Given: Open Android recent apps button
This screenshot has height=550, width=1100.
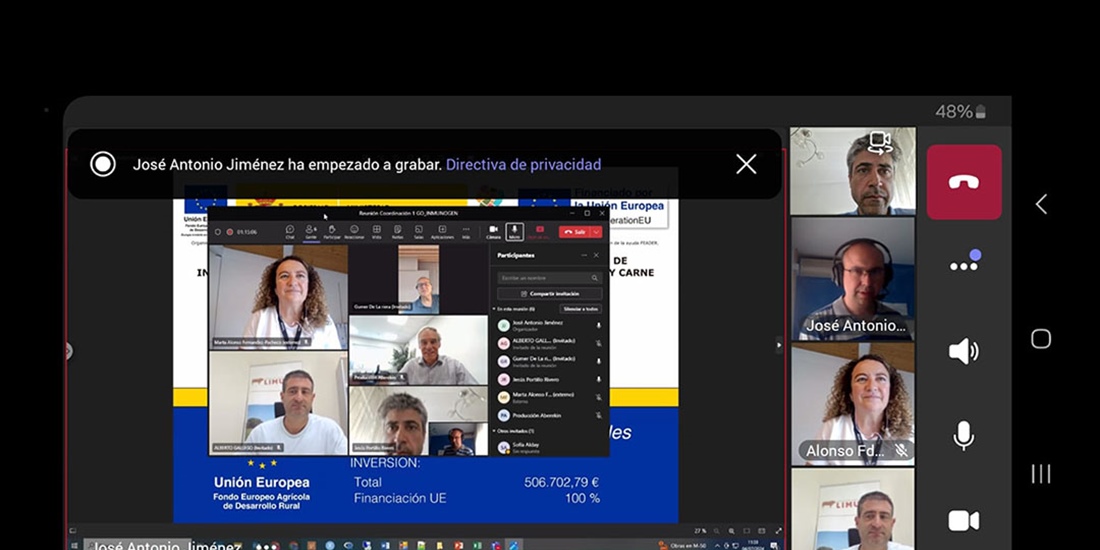Looking at the screenshot, I should click(1041, 474).
